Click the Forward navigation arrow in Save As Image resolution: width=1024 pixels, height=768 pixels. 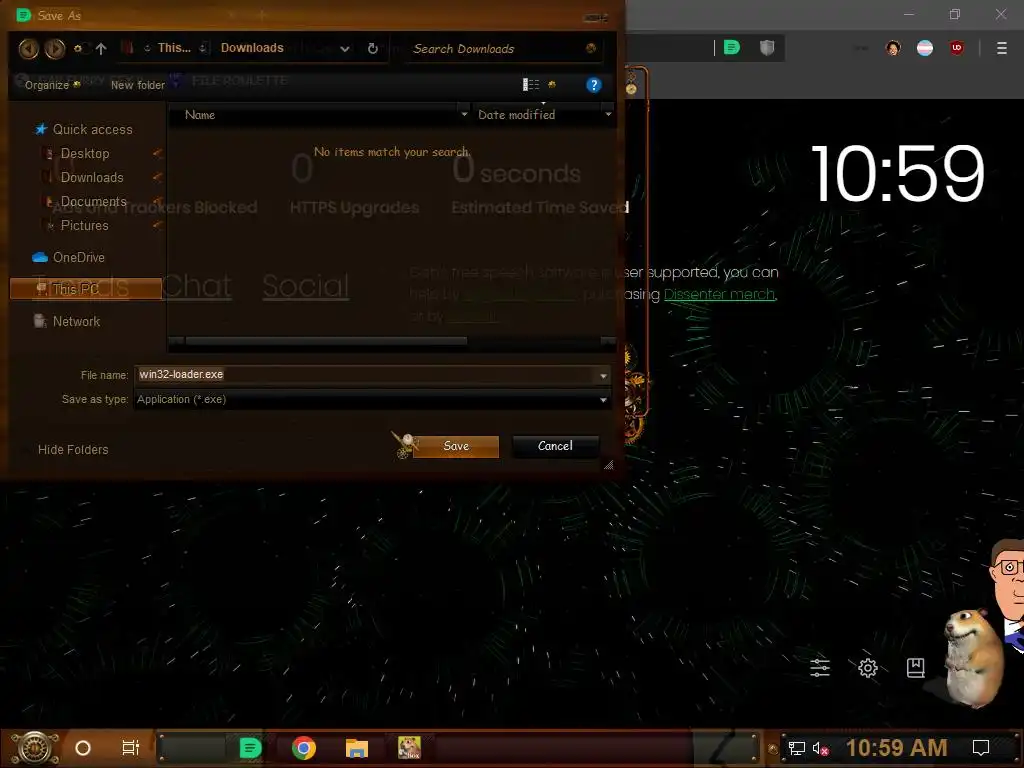pos(55,48)
